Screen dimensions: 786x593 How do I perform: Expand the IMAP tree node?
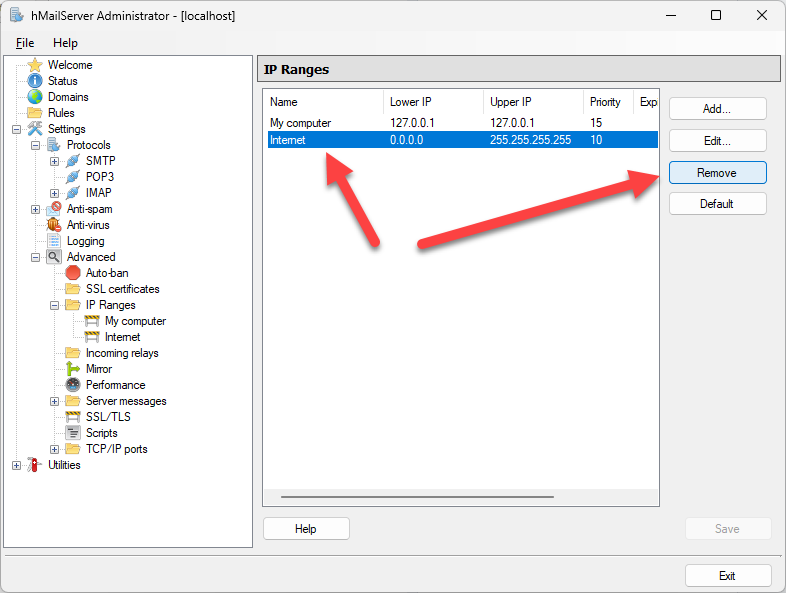point(55,193)
